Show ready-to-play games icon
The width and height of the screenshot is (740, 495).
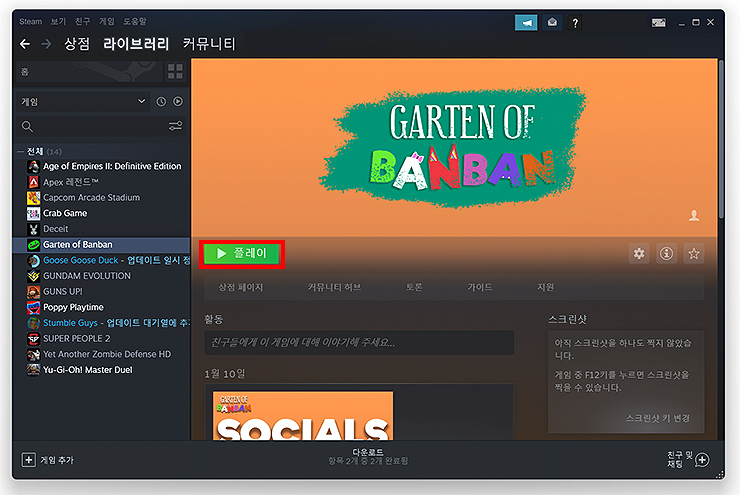tap(178, 101)
